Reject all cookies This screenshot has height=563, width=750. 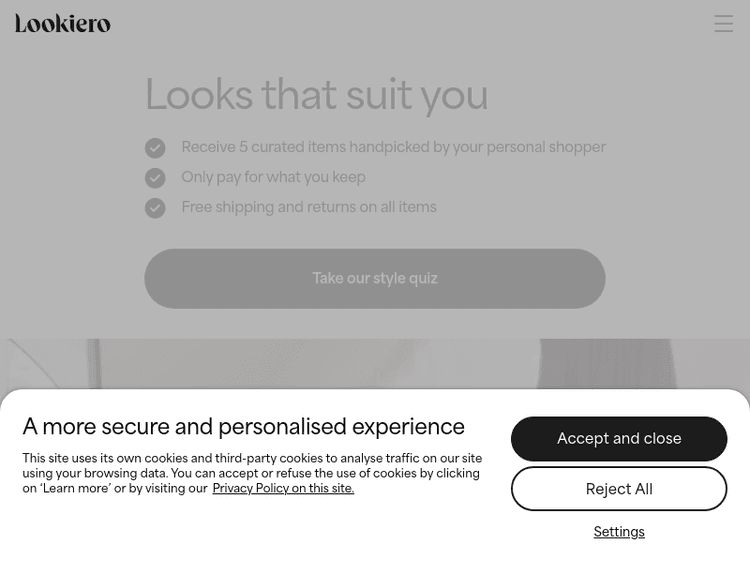point(618,489)
